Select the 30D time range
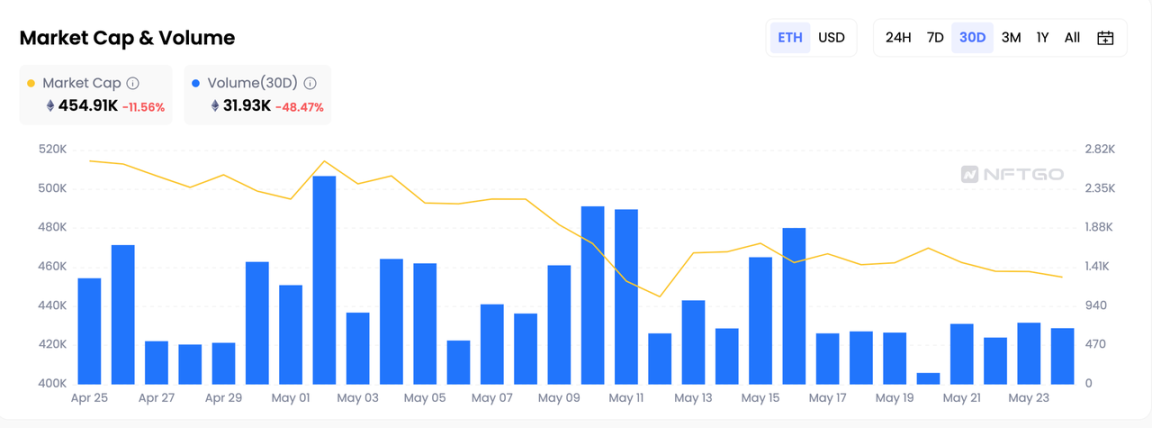Image resolution: width=1152 pixels, height=428 pixels. pyautogui.click(x=972, y=38)
